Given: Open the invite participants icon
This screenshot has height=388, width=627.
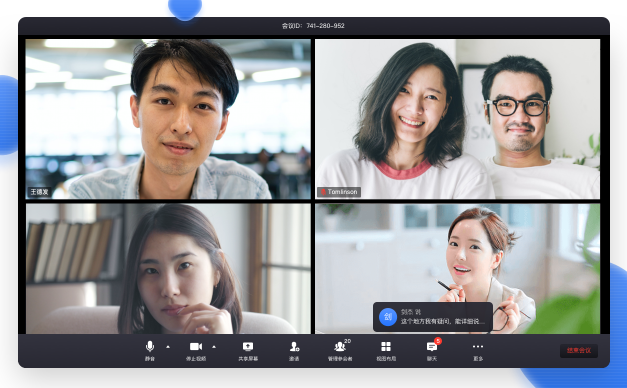Looking at the screenshot, I should pos(294,351).
